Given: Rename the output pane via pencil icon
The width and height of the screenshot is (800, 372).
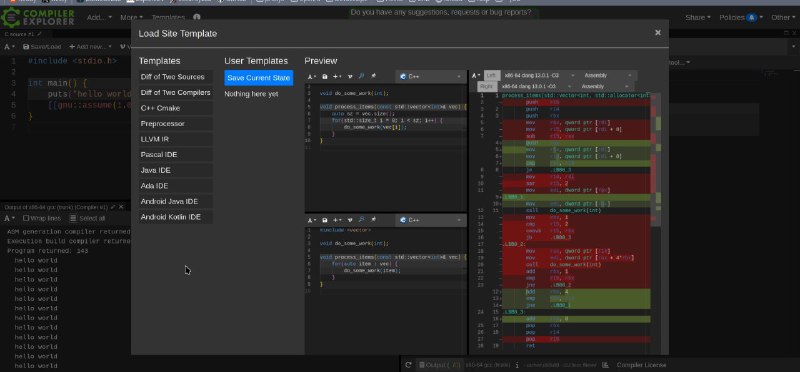Looking at the screenshot, I should (x=113, y=207).
